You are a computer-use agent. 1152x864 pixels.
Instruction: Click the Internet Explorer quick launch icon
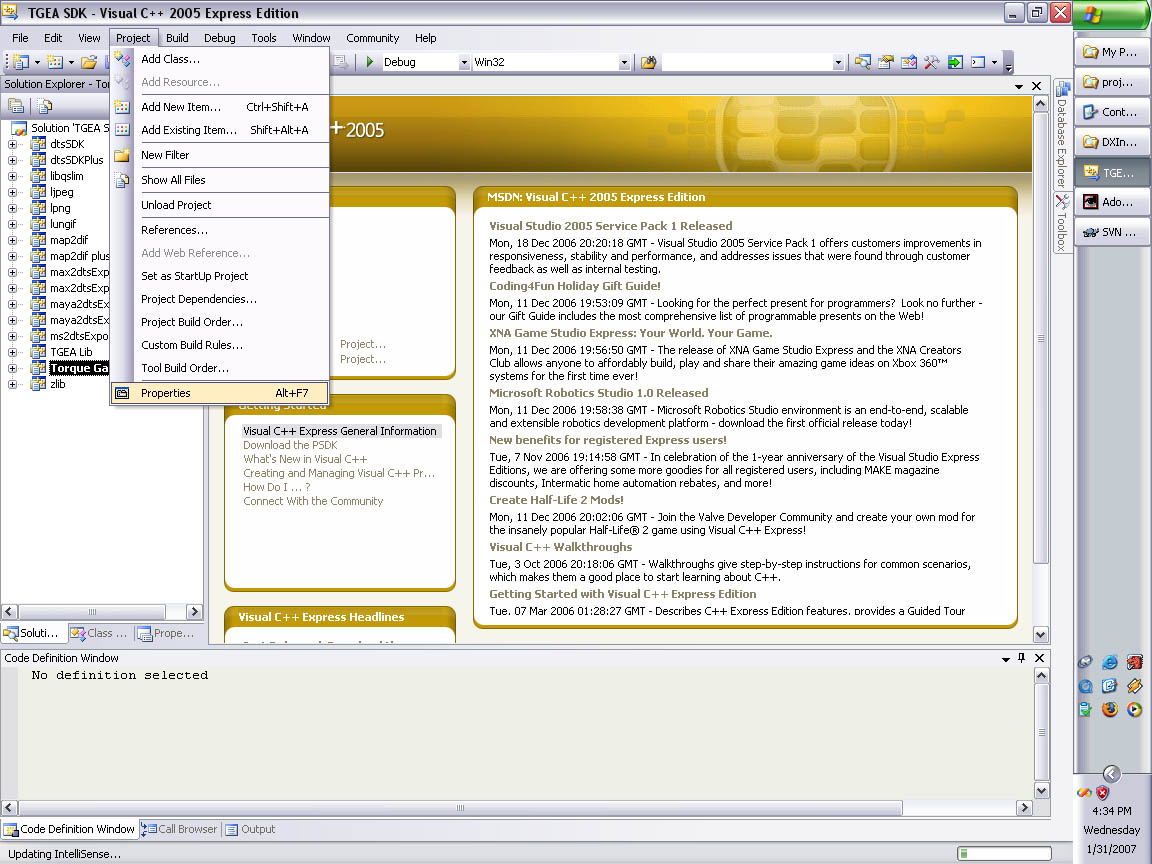coord(1110,663)
